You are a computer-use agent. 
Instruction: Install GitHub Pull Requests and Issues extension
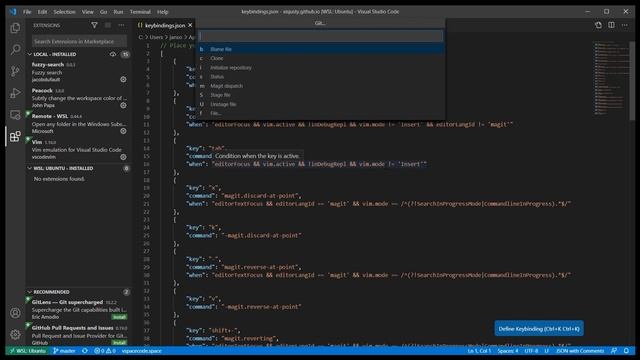[x=119, y=343]
